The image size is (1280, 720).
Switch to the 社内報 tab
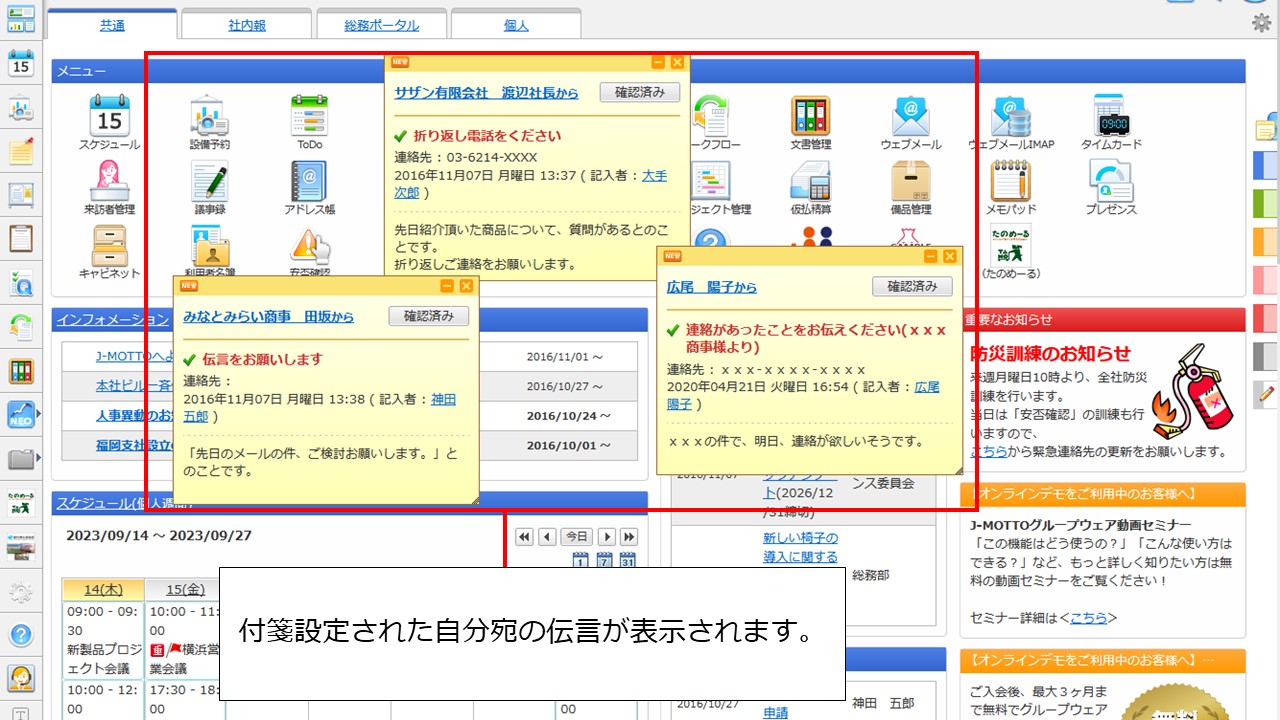tap(246, 26)
